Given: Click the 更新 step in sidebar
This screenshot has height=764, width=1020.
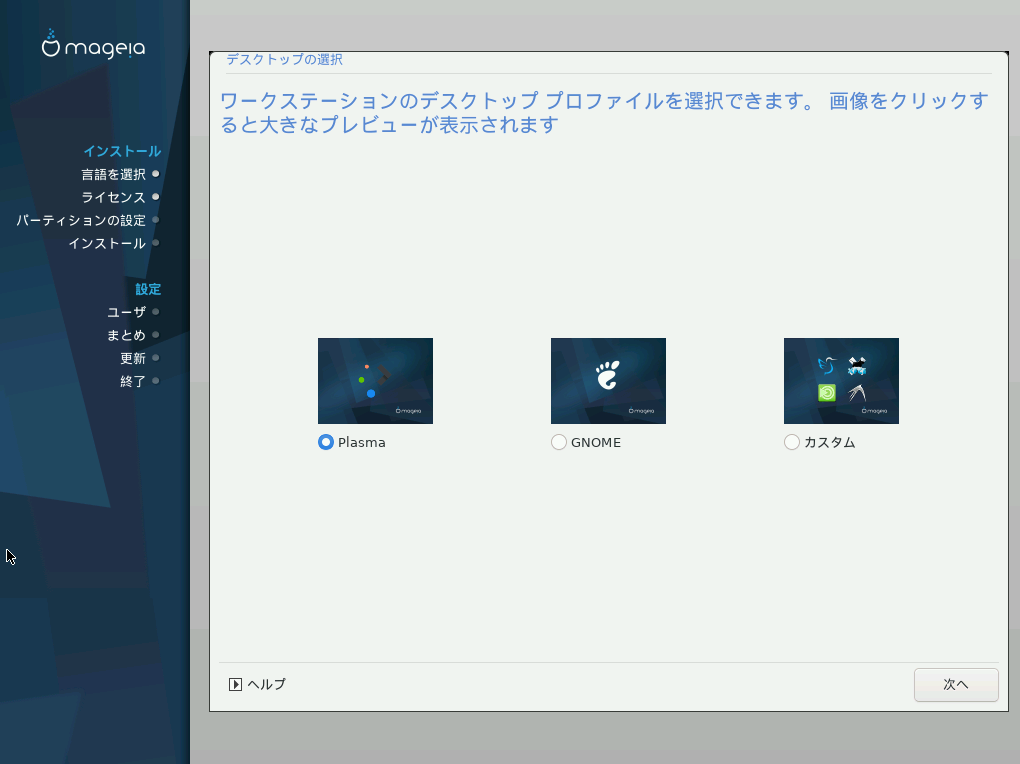Looking at the screenshot, I should pyautogui.click(x=133, y=358).
